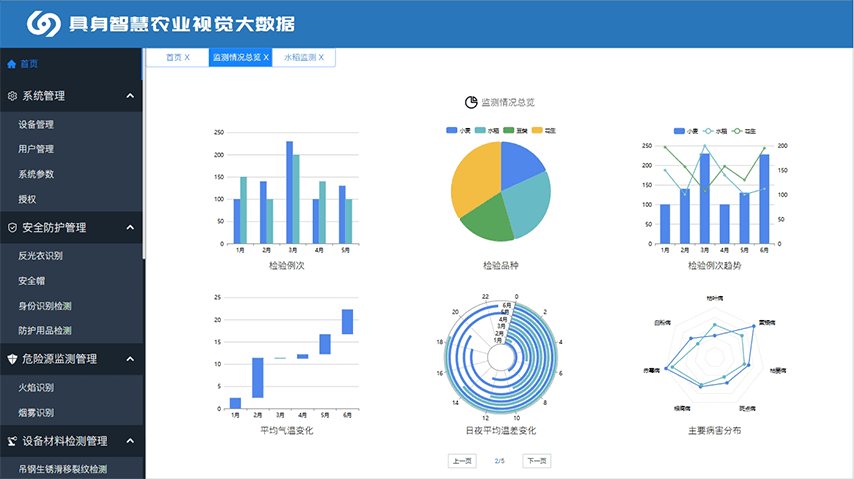Close the 监测情况总览 tab with its X
Screen dimensions: 854x479
pyautogui.click(x=266, y=57)
